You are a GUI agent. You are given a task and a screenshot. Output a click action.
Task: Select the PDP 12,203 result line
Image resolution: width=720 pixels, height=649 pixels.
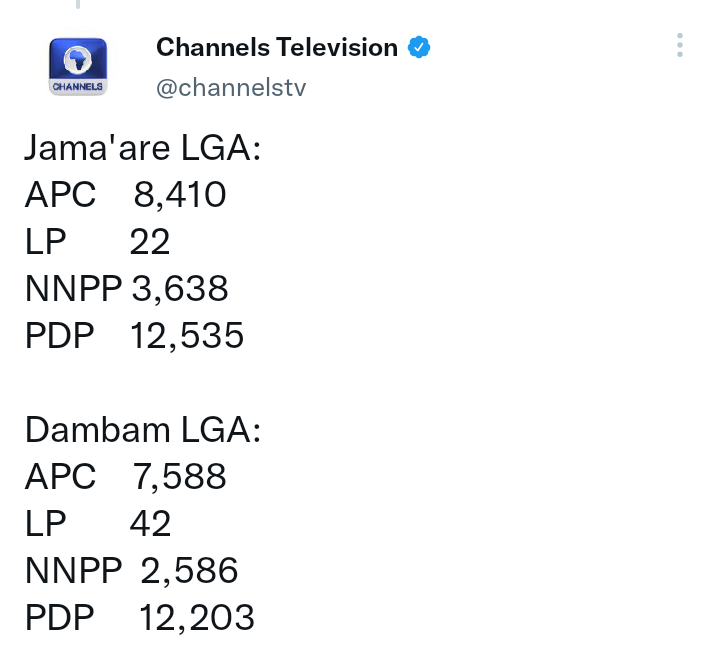click(140, 617)
